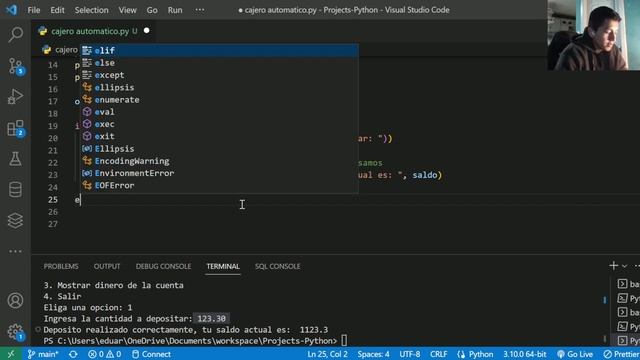Synchronize changes via the sync icon
Screen dimensions: 640x360
click(x=73, y=354)
